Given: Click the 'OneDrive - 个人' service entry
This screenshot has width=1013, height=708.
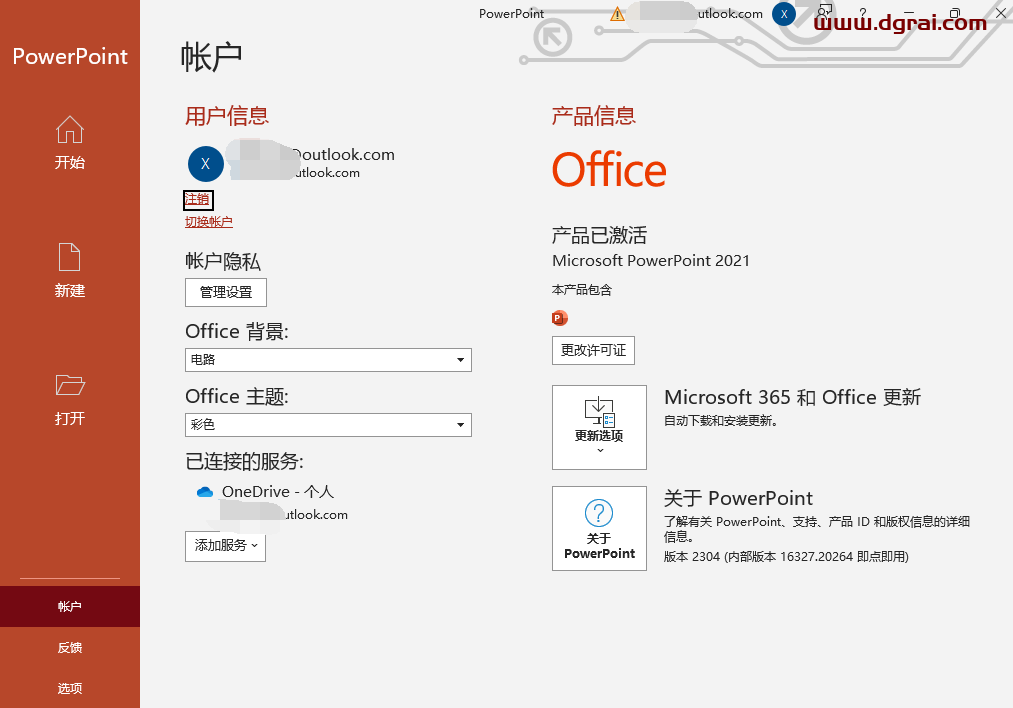Looking at the screenshot, I should 278,492.
